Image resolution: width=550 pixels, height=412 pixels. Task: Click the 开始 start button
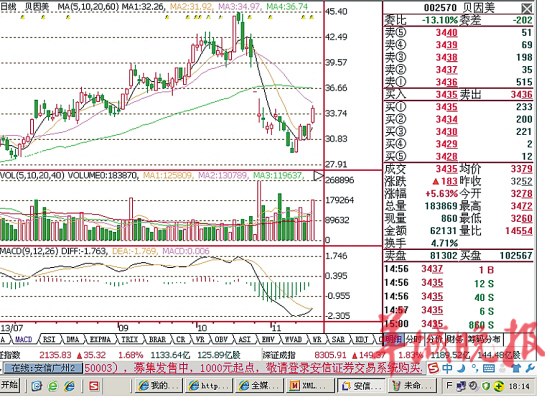pyautogui.click(x=9, y=386)
